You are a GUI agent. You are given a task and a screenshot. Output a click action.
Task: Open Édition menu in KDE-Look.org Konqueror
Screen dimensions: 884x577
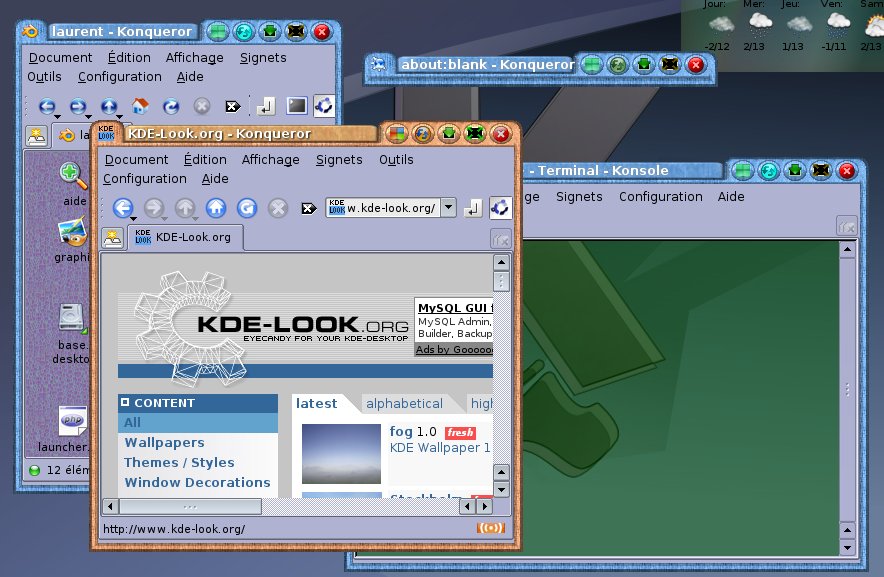coord(205,160)
